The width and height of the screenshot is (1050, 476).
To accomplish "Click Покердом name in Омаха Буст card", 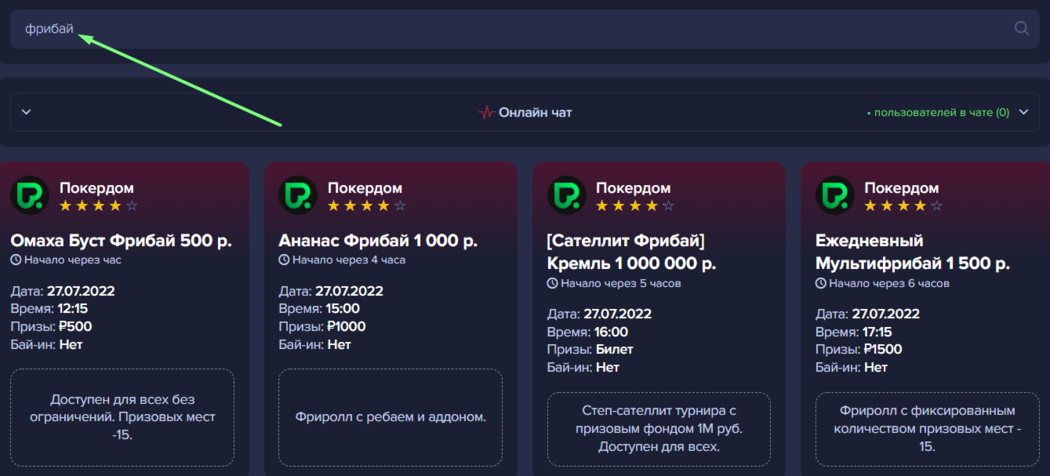I will (96, 188).
